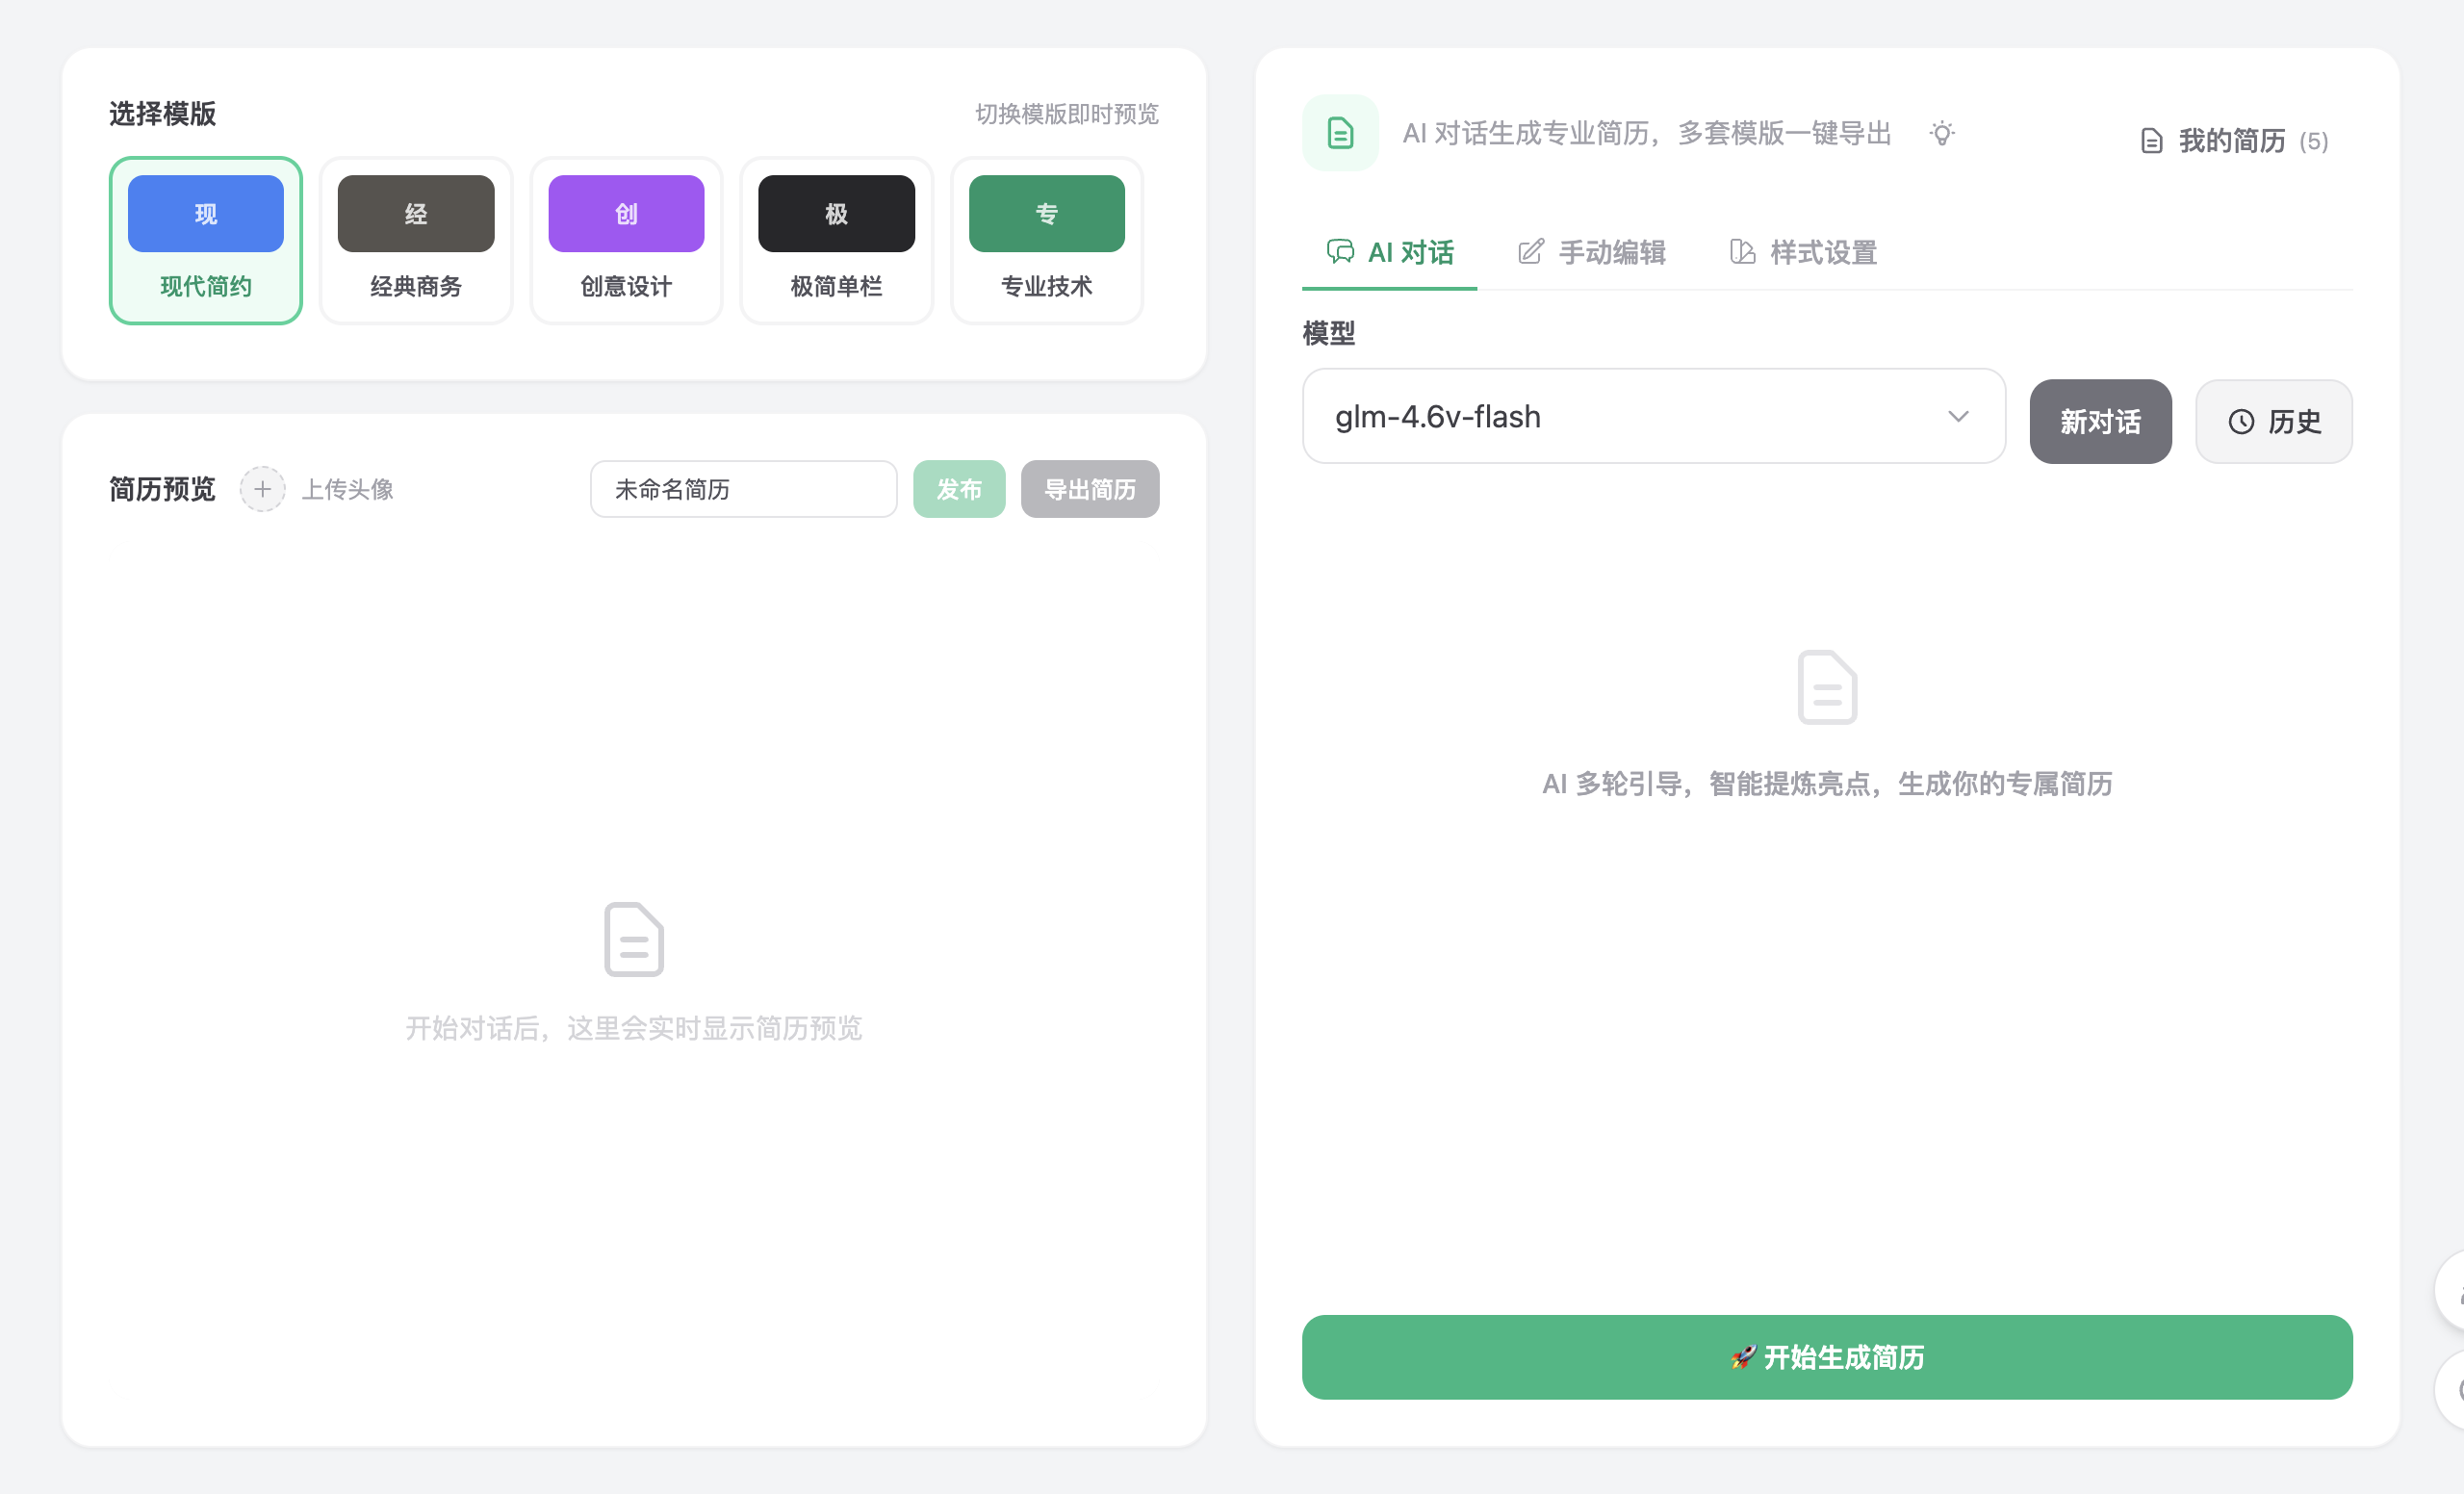The height and width of the screenshot is (1494, 2464).
Task: Select the 现代简约 template card
Action: point(205,240)
